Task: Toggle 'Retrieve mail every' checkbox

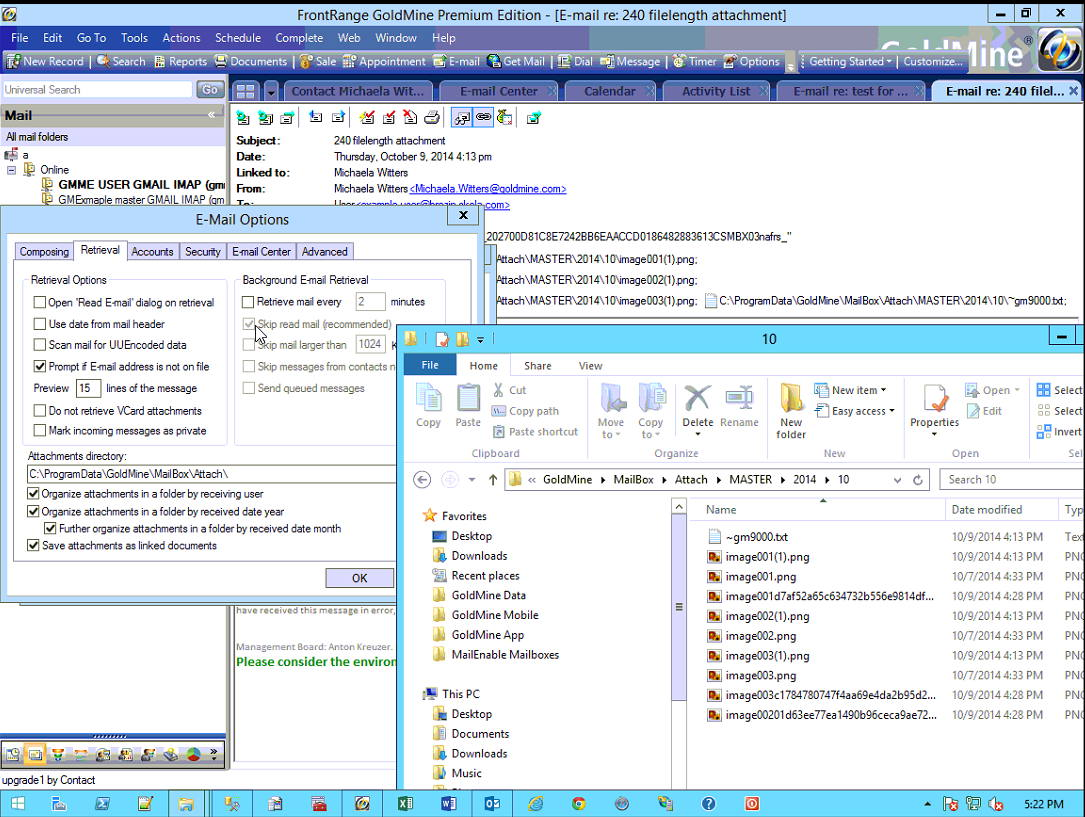Action: tap(248, 302)
